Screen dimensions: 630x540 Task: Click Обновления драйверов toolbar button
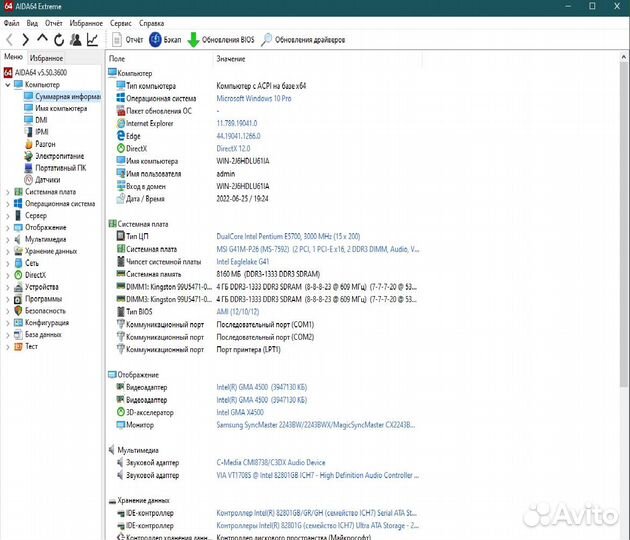click(303, 40)
